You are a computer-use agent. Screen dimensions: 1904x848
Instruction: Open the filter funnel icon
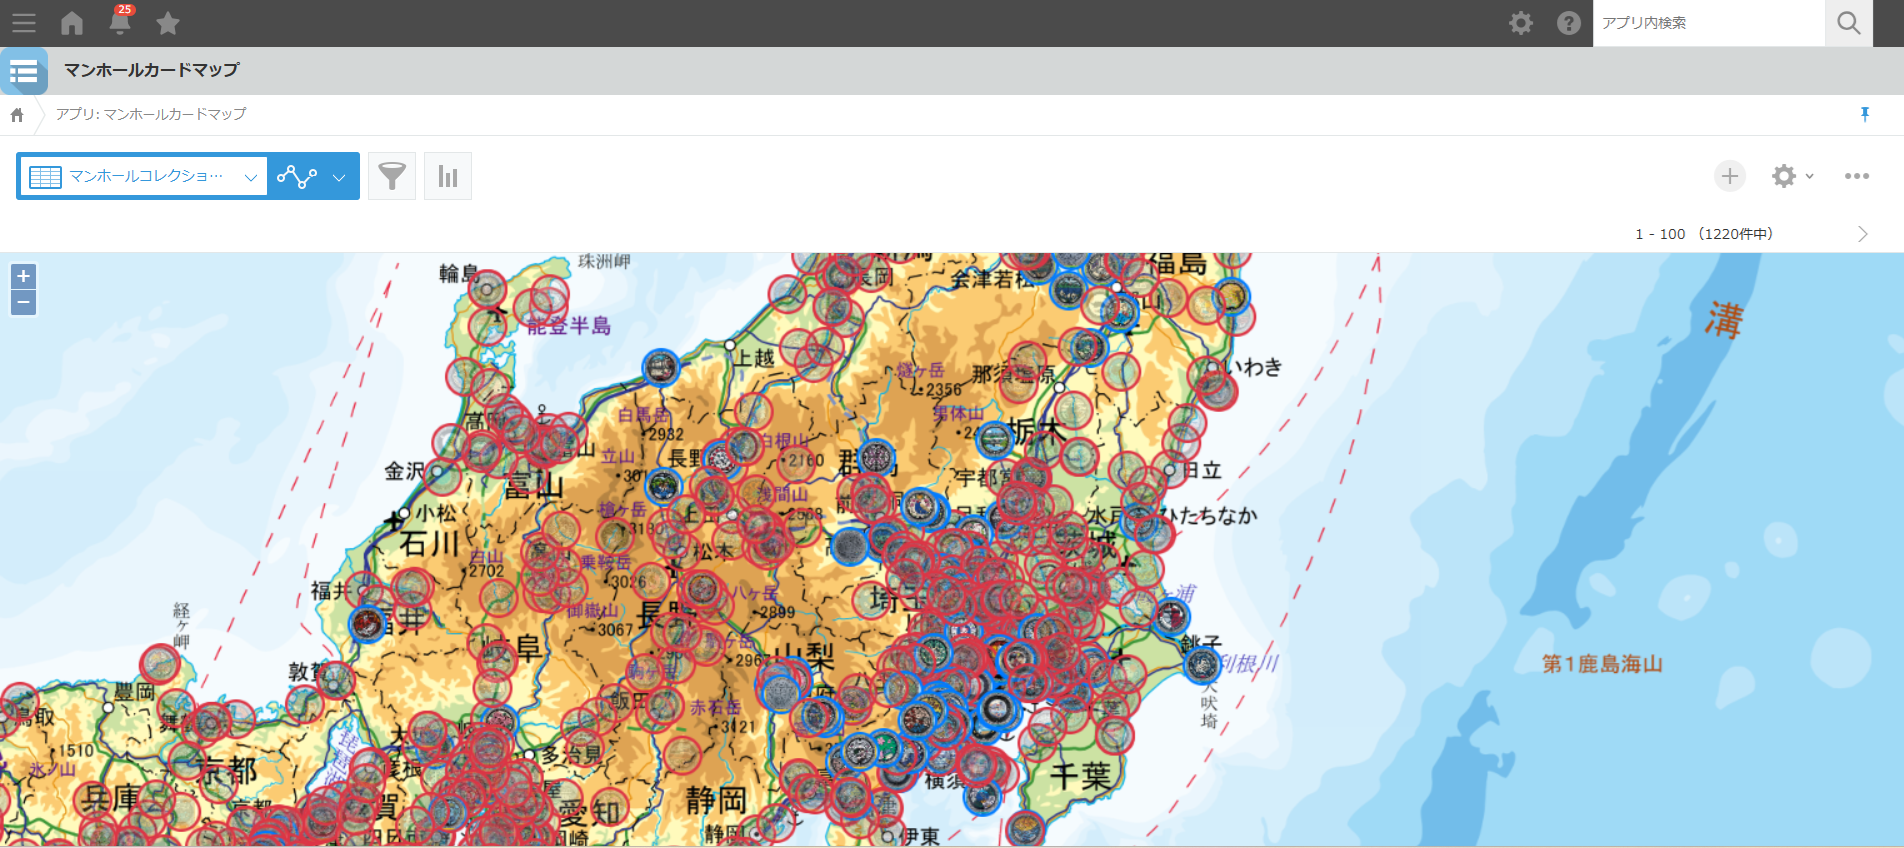pos(392,177)
